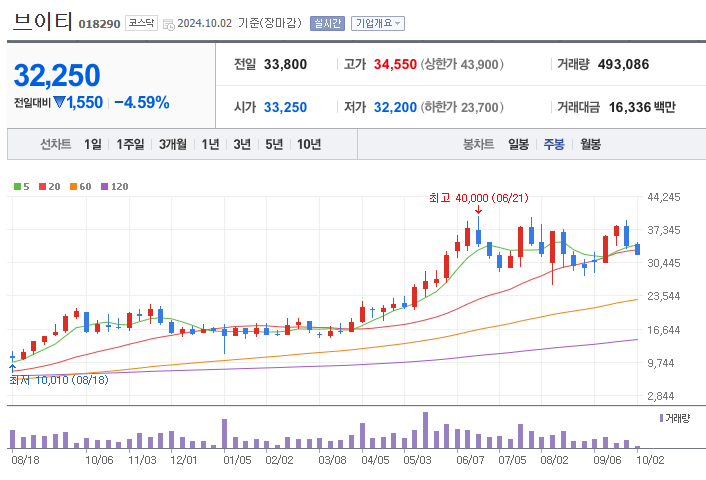The image size is (706, 480).
Task: Click the 코스닥 market badge
Action: (x=141, y=23)
